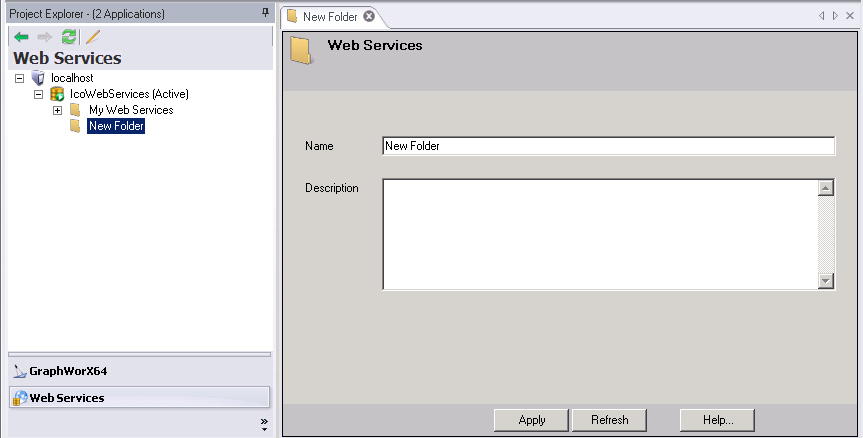Select My Web Services in the tree
This screenshot has width=863, height=438.
pos(131,110)
